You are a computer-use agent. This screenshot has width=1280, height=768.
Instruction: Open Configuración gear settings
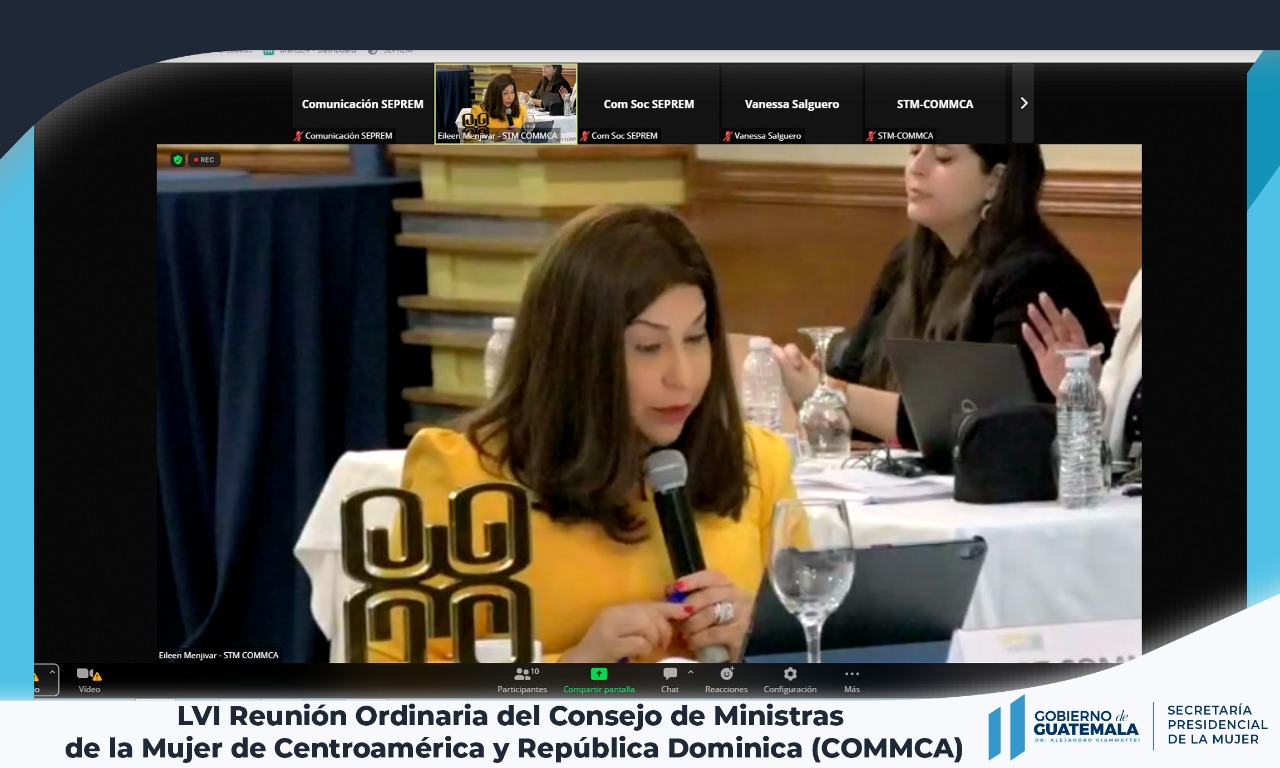790,679
